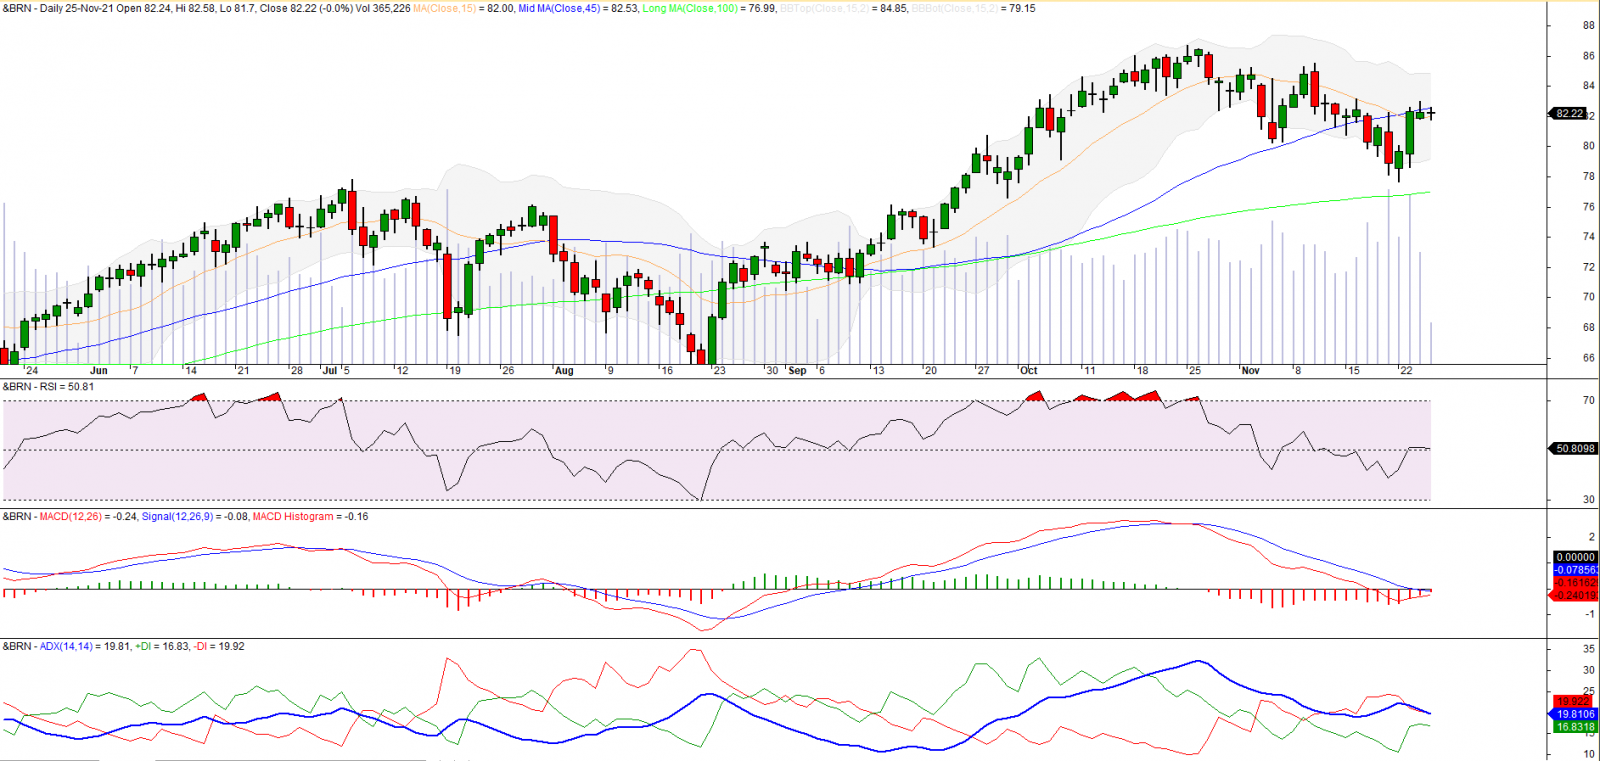Click the 66 price axis label
The width and height of the screenshot is (1600, 761).
[x=1589, y=357]
